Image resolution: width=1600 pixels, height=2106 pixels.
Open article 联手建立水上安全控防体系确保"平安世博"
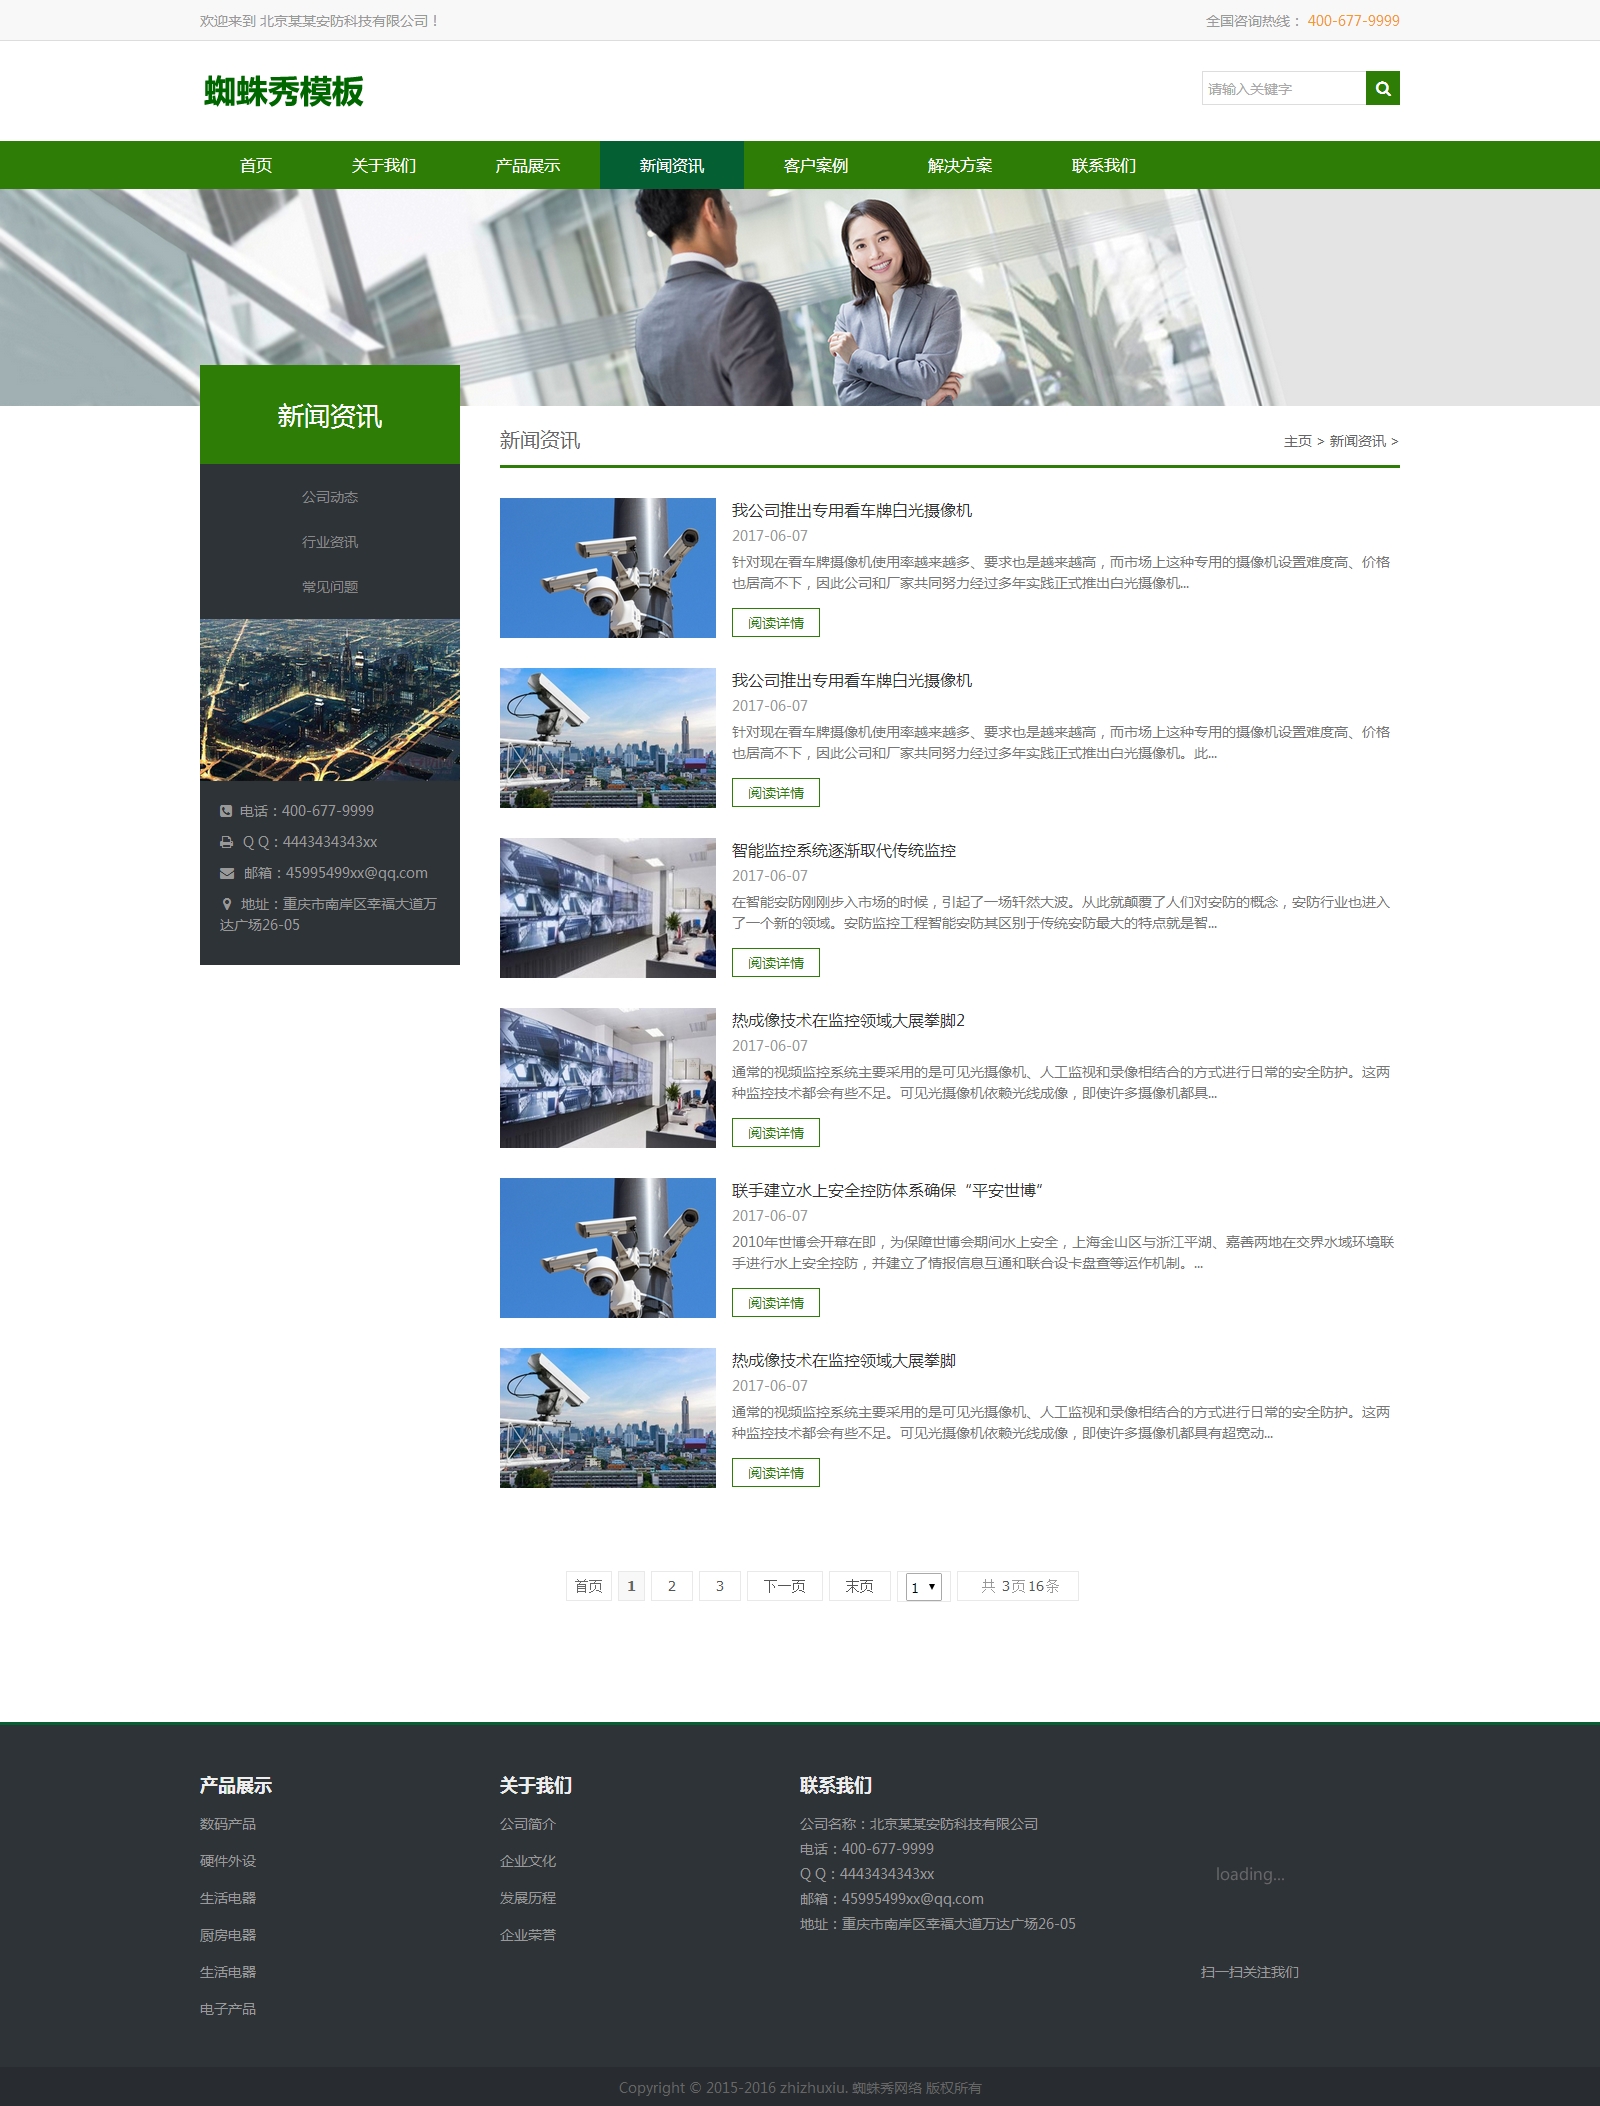(887, 1190)
